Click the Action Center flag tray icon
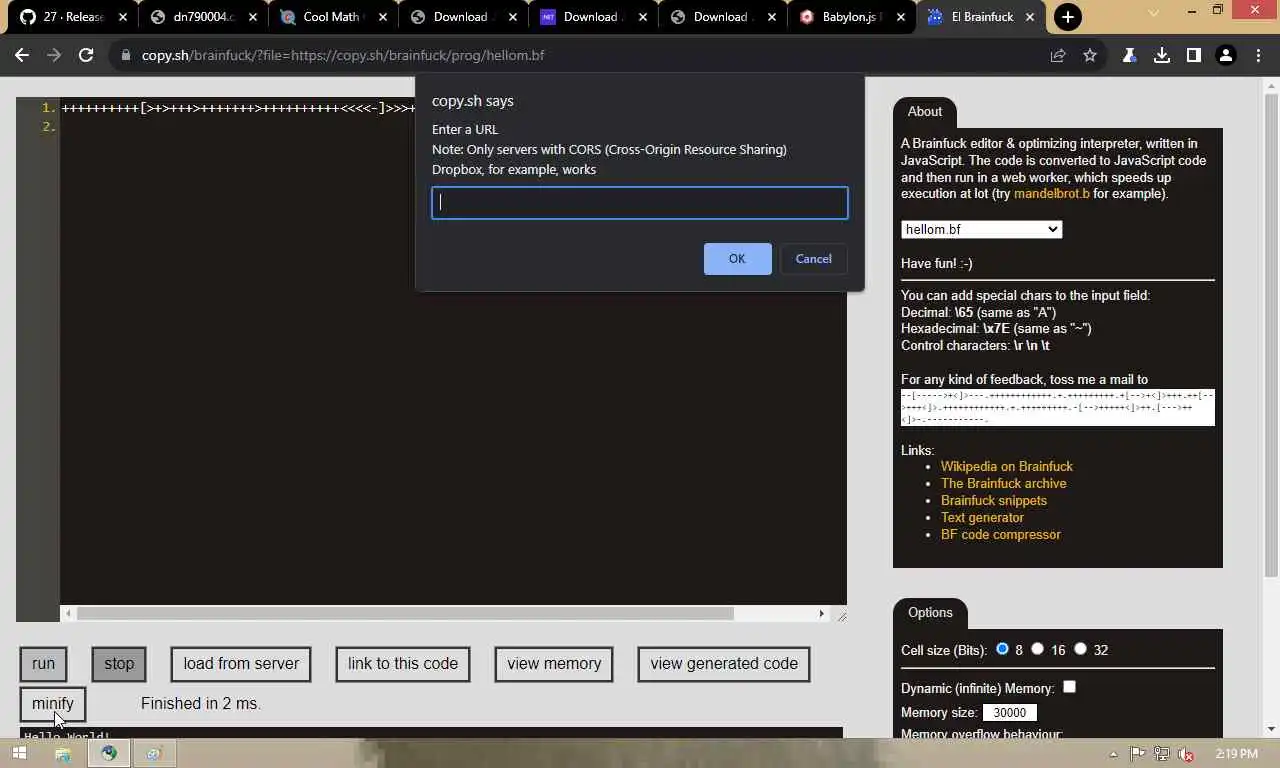Screen dimensions: 1280x768 click(1138, 755)
